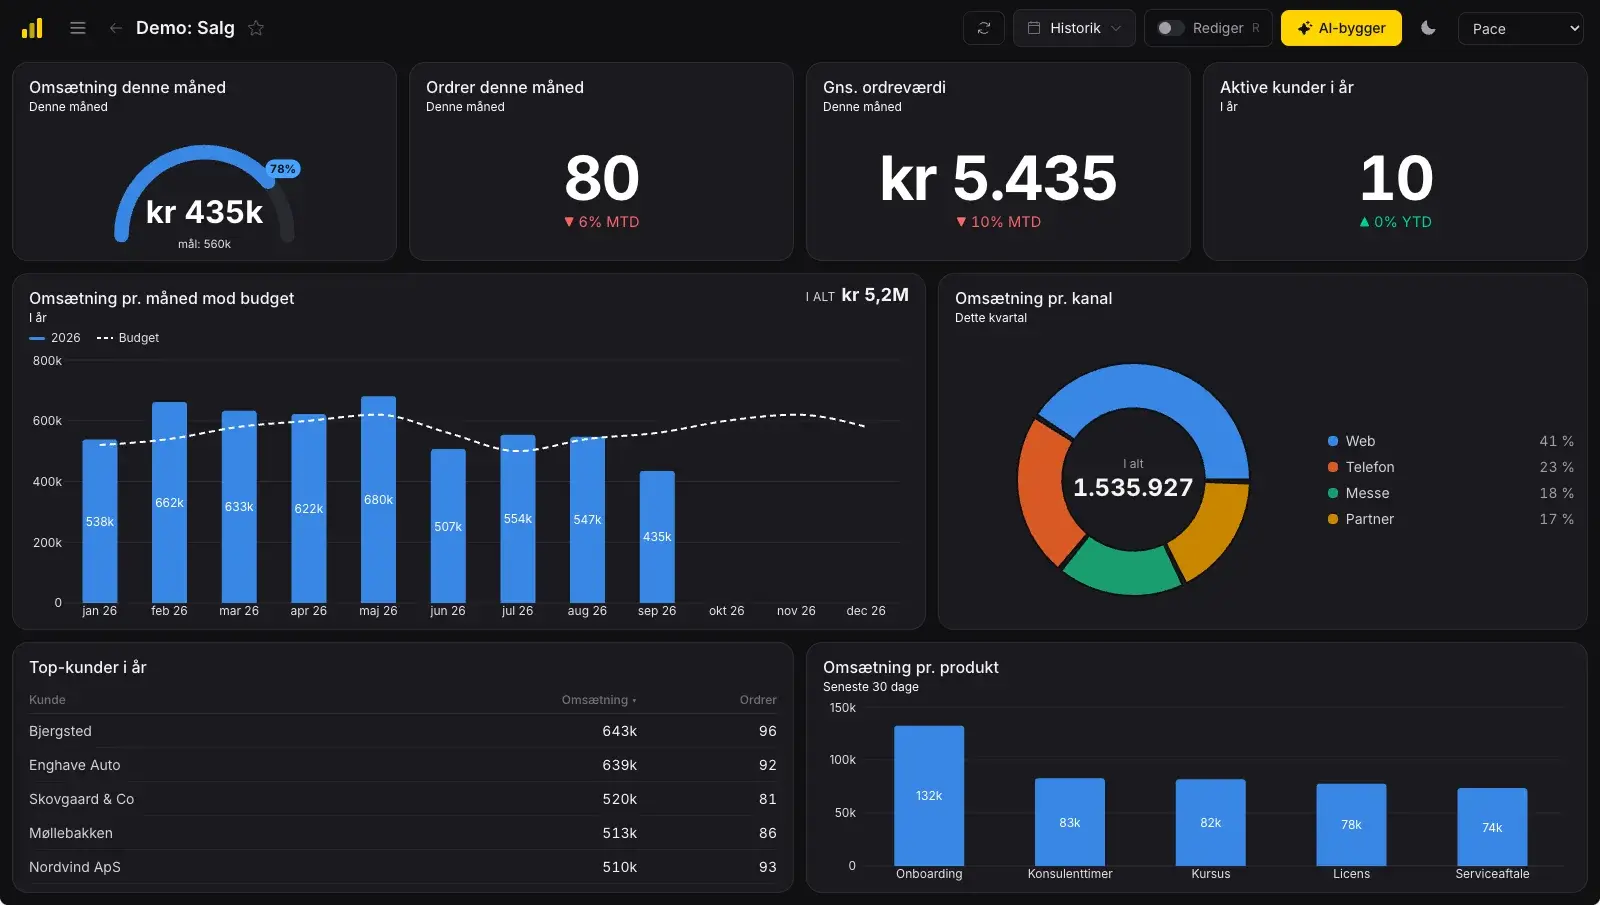Click the Kunde column header
1600x905 pixels.
(47, 700)
